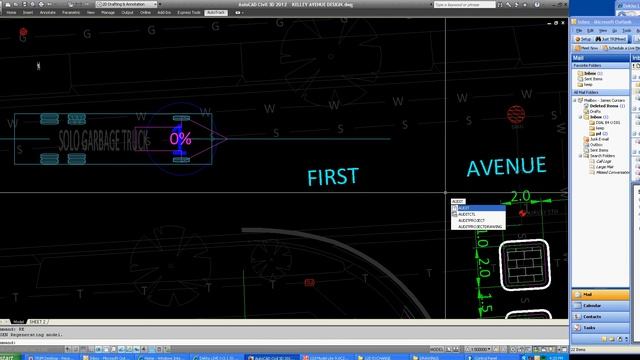Open Sent Items under Favorite Folders
Image resolution: width=640 pixels, height=360 pixels.
click(x=590, y=79)
